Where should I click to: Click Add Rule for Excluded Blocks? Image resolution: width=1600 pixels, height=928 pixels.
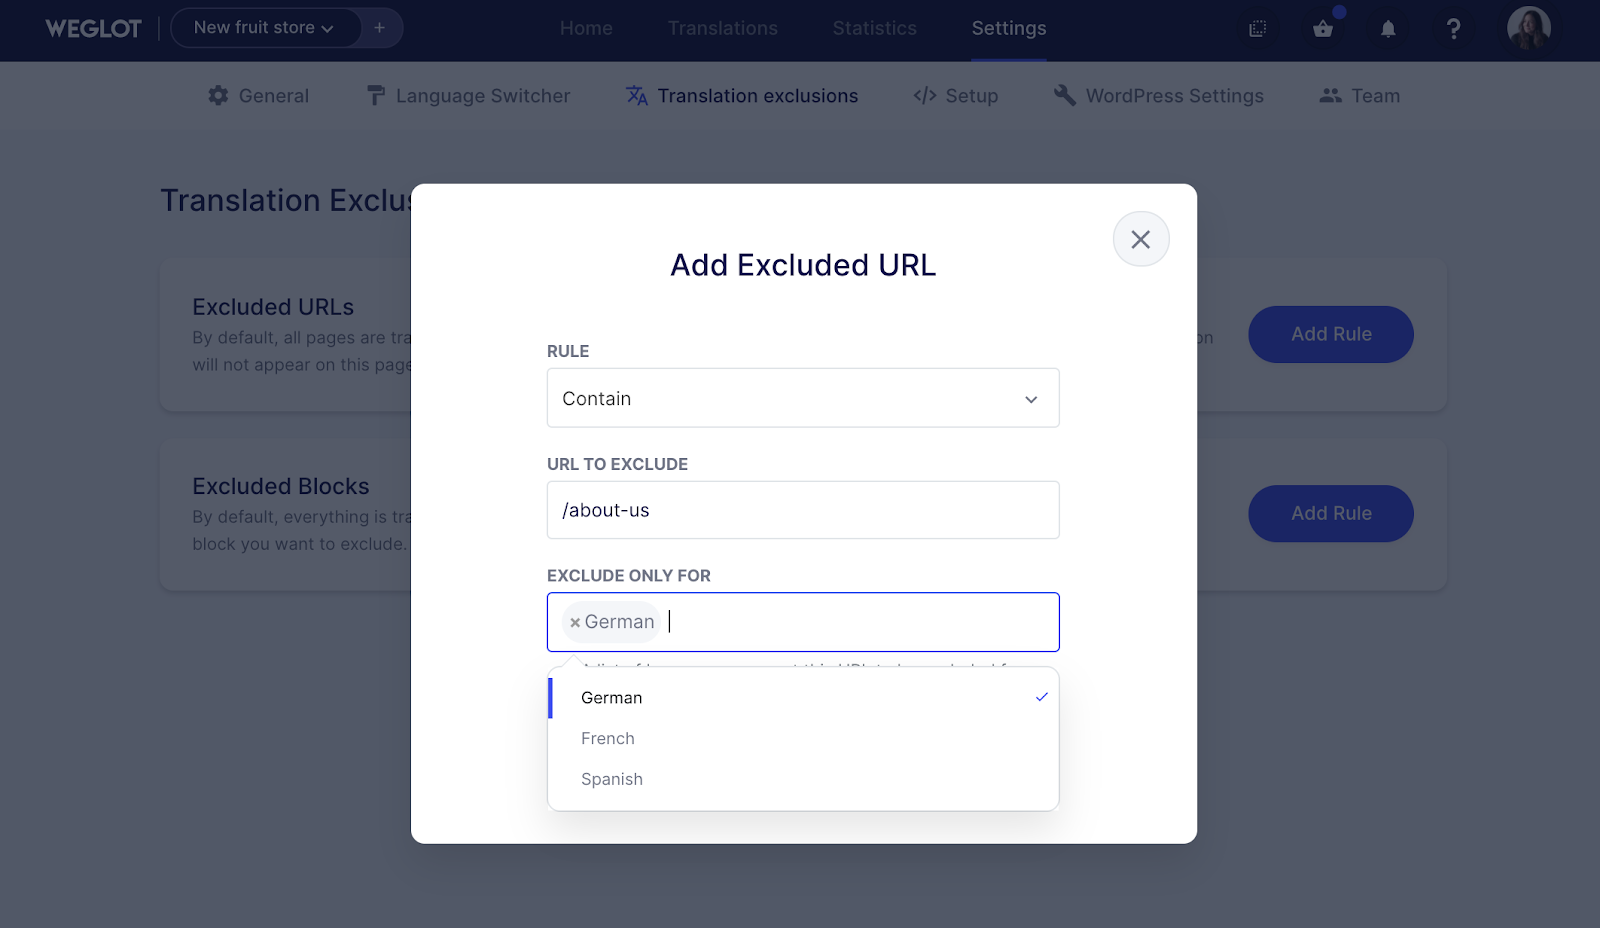(x=1331, y=514)
